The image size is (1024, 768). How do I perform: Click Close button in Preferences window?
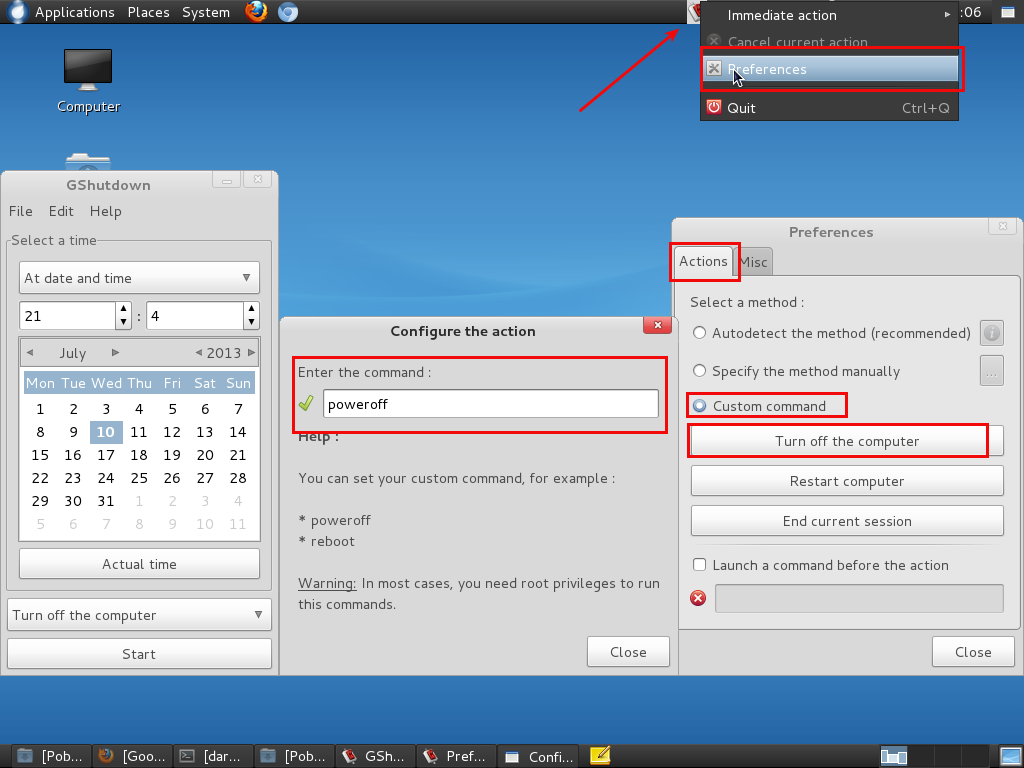pos(973,652)
